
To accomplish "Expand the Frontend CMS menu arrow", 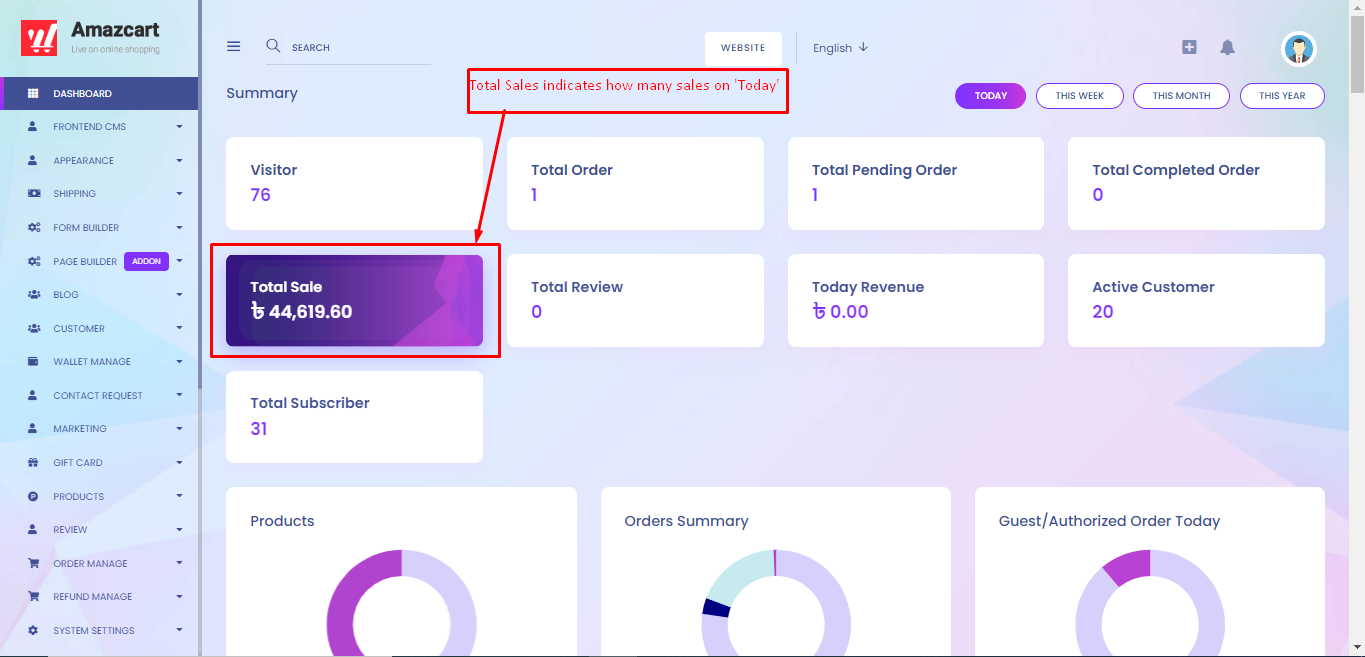I will click(x=179, y=127).
